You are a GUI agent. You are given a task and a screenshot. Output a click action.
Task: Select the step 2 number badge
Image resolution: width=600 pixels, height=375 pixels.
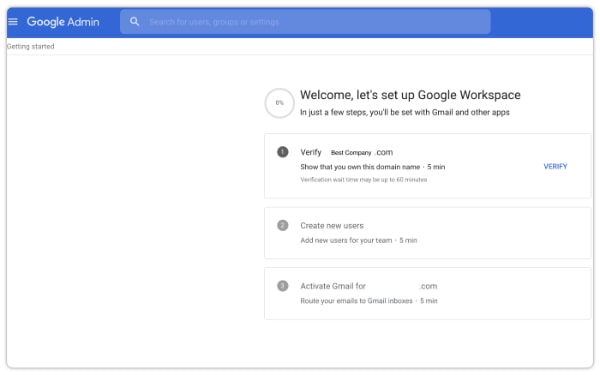point(282,225)
